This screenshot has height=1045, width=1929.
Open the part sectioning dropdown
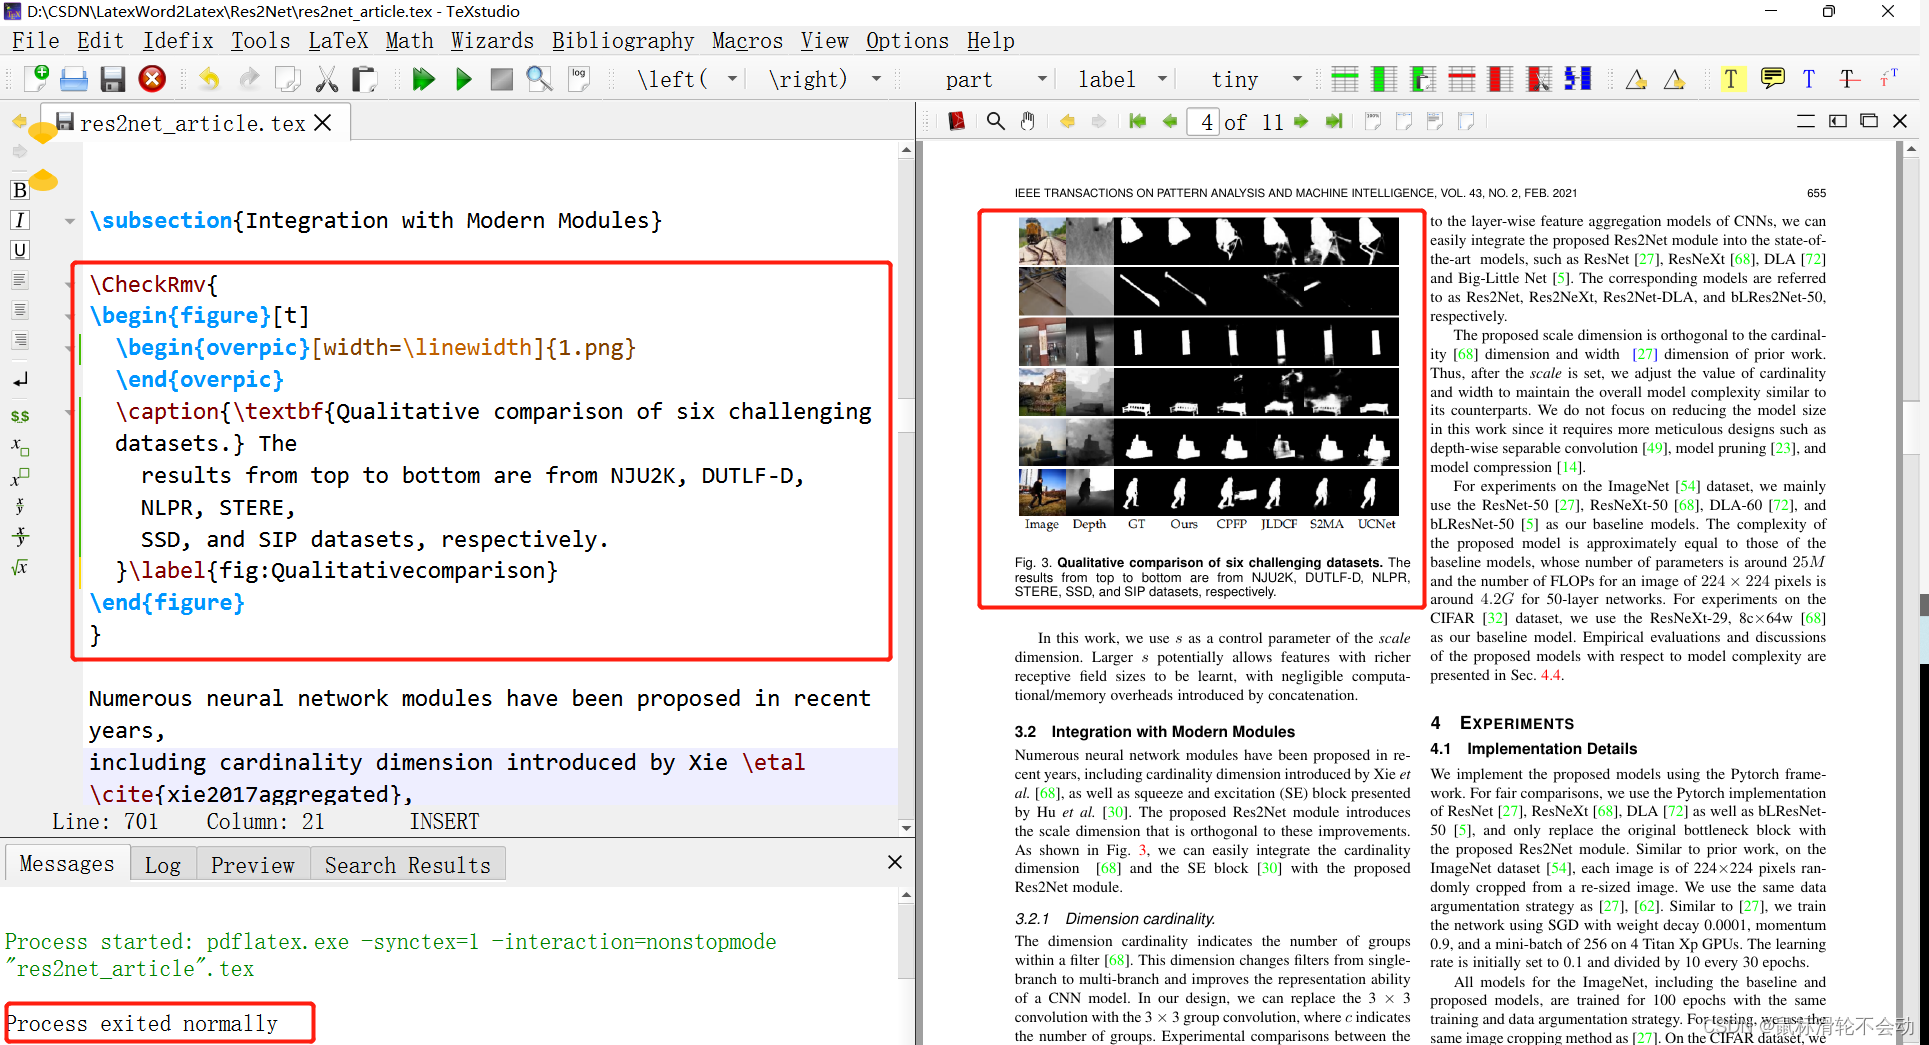click(x=1042, y=79)
